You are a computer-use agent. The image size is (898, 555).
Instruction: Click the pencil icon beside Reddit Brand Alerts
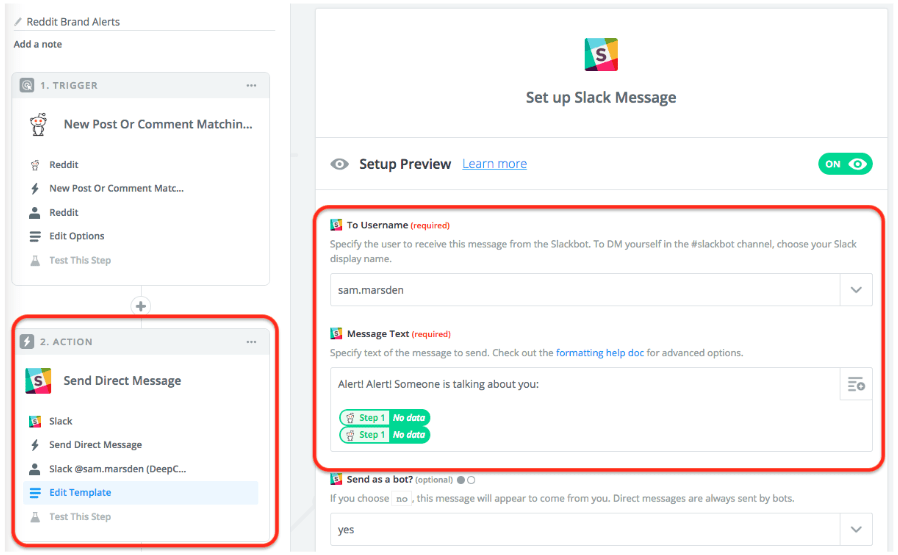(x=18, y=22)
